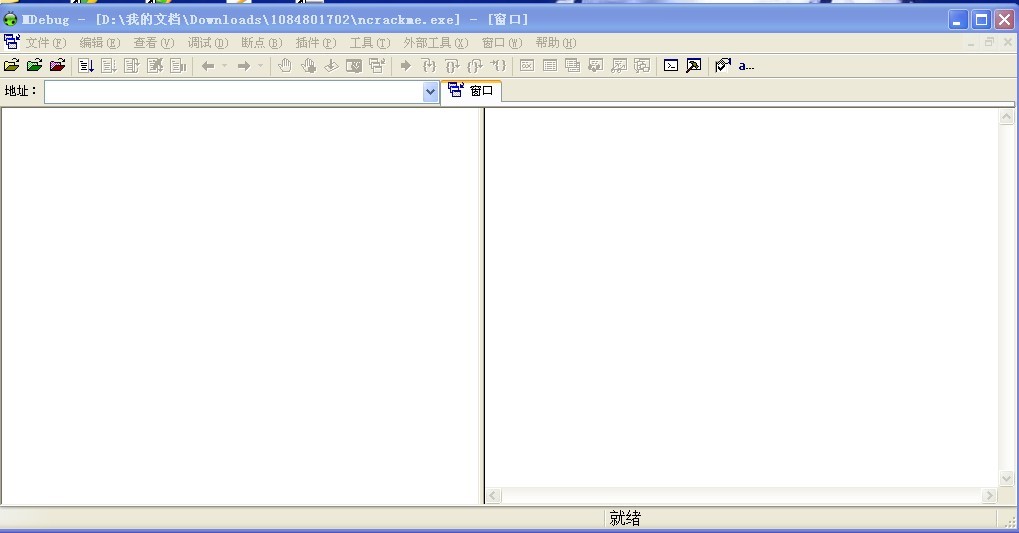Click the open hand breakpoint icon
Image resolution: width=1019 pixels, height=533 pixels.
click(x=285, y=66)
